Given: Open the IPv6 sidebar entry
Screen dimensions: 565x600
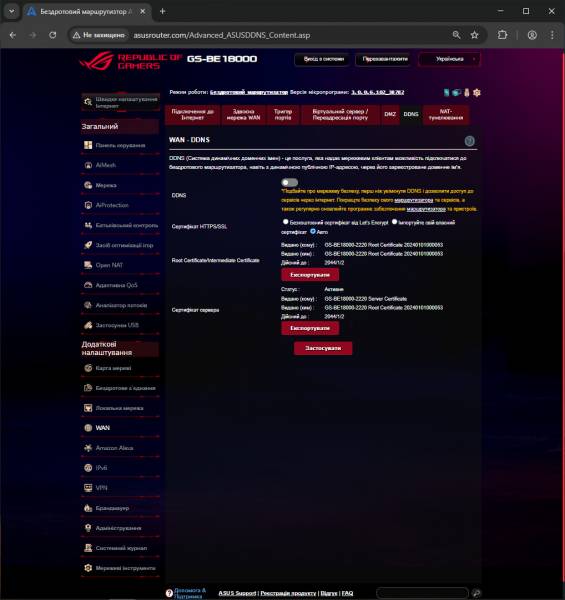Looking at the screenshot, I should click(120, 468).
